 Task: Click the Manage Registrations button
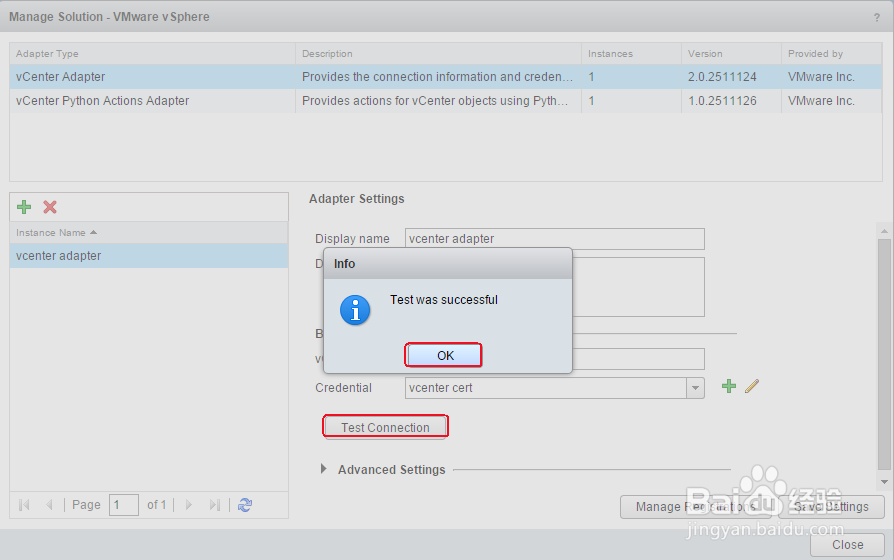coord(696,506)
